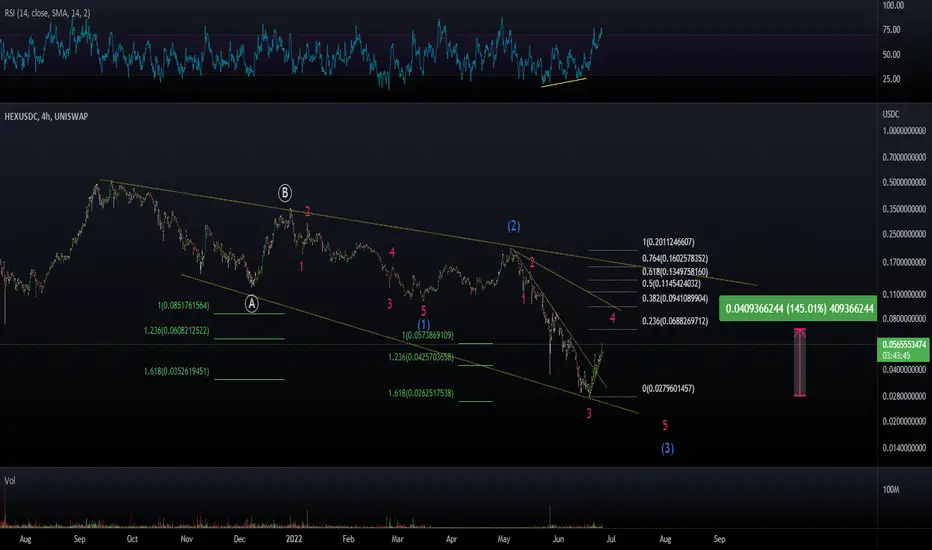932x550 pixels.
Task: Select the 0(0.0279601457) Fibonacci base label
Action: pos(668,388)
